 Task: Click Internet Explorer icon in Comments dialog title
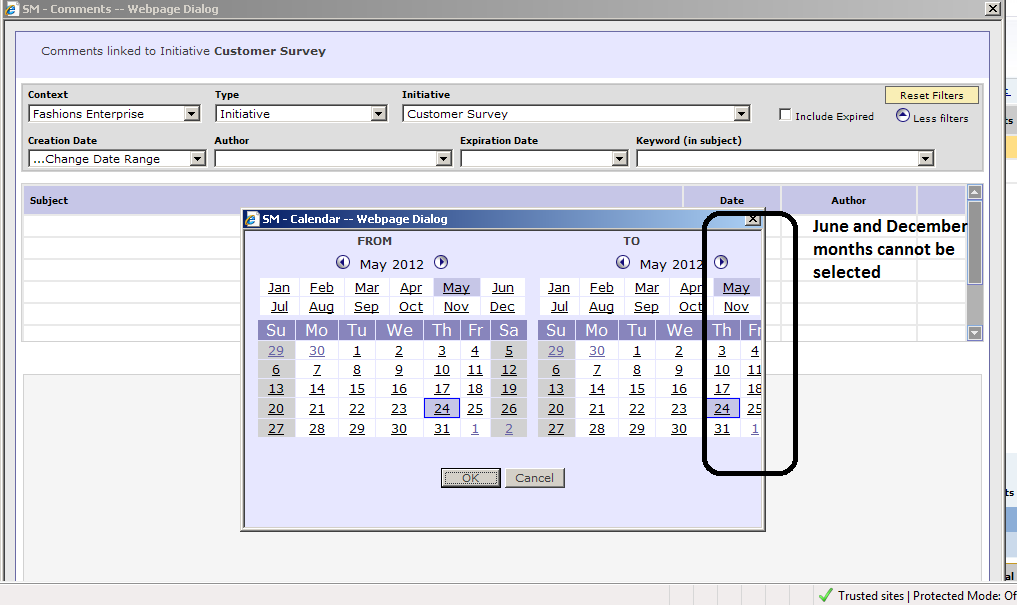[12, 8]
